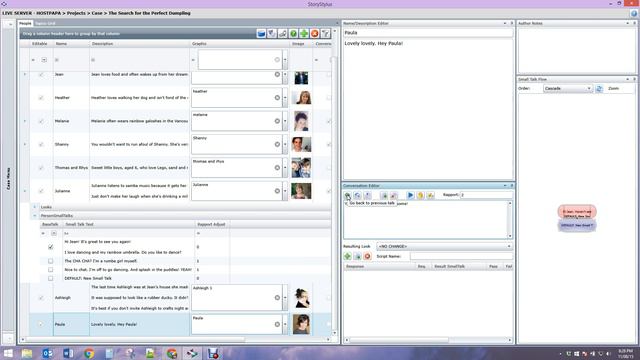The width and height of the screenshot is (640, 360).
Task: Open Heather's Graphic dropdown arrow
Action: tap(285, 98)
